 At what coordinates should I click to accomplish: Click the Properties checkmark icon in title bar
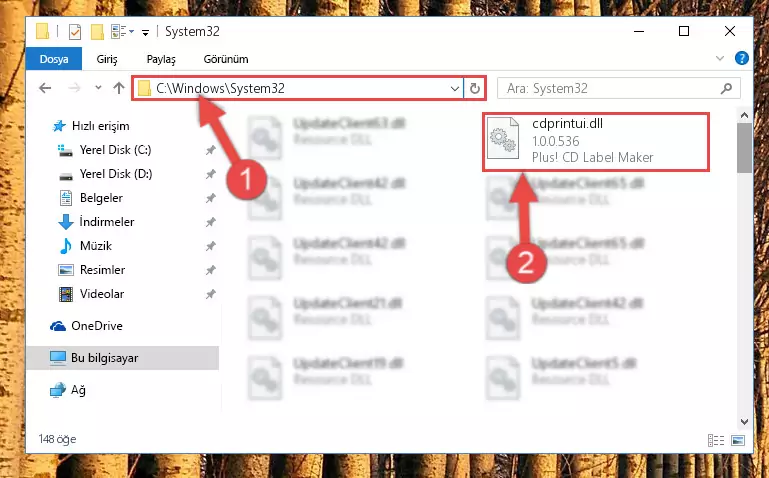pos(75,32)
